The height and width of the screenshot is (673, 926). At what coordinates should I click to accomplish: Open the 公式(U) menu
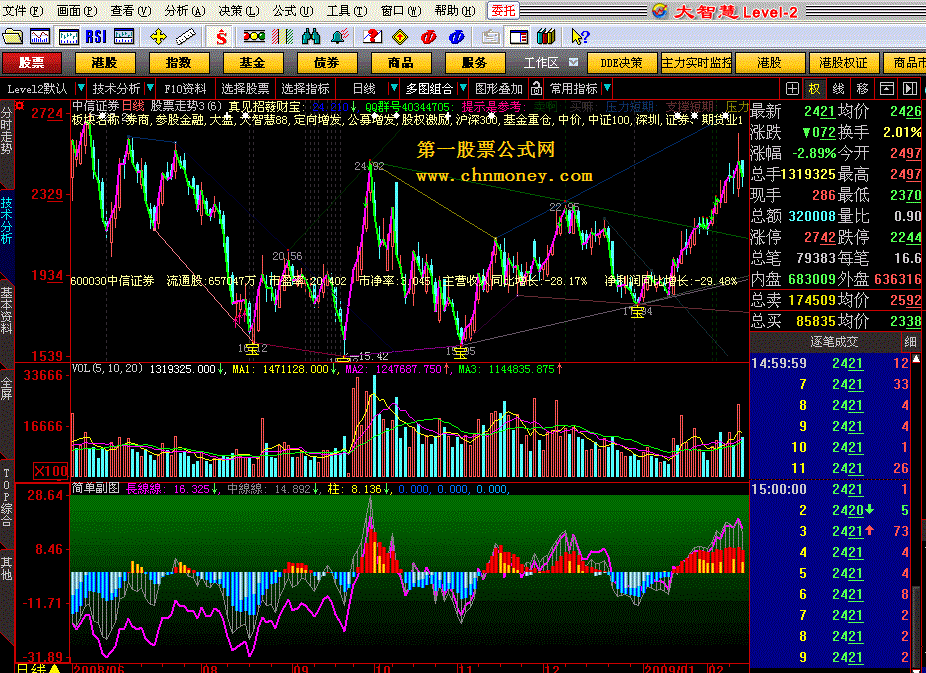293,11
